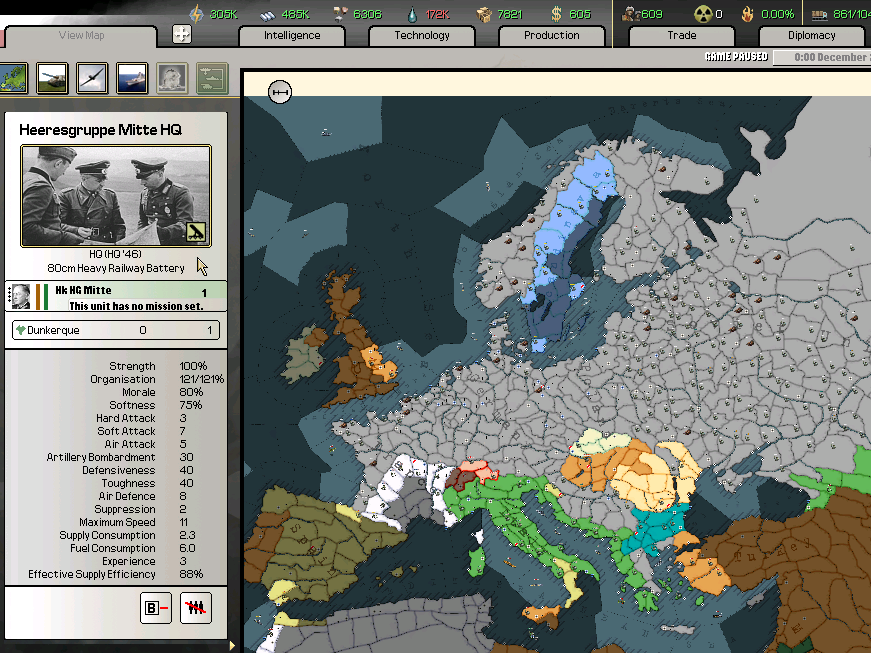
Task: Click the air units plane icon
Action: click(x=92, y=78)
